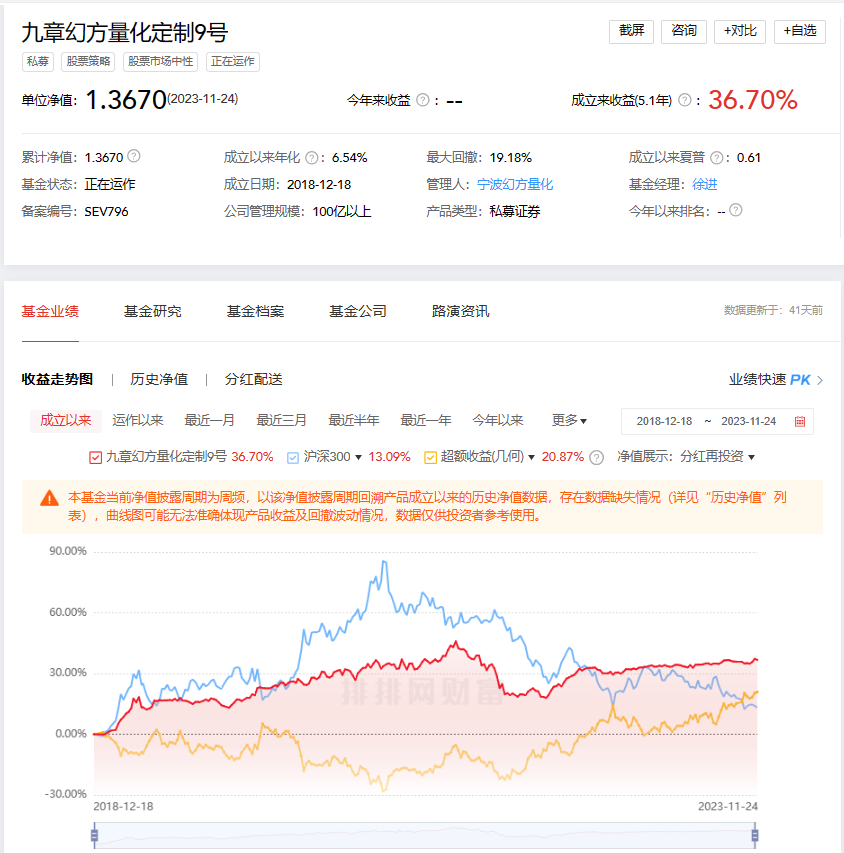The width and height of the screenshot is (844, 853).
Task: Select 最近一年 period
Action: click(x=426, y=421)
